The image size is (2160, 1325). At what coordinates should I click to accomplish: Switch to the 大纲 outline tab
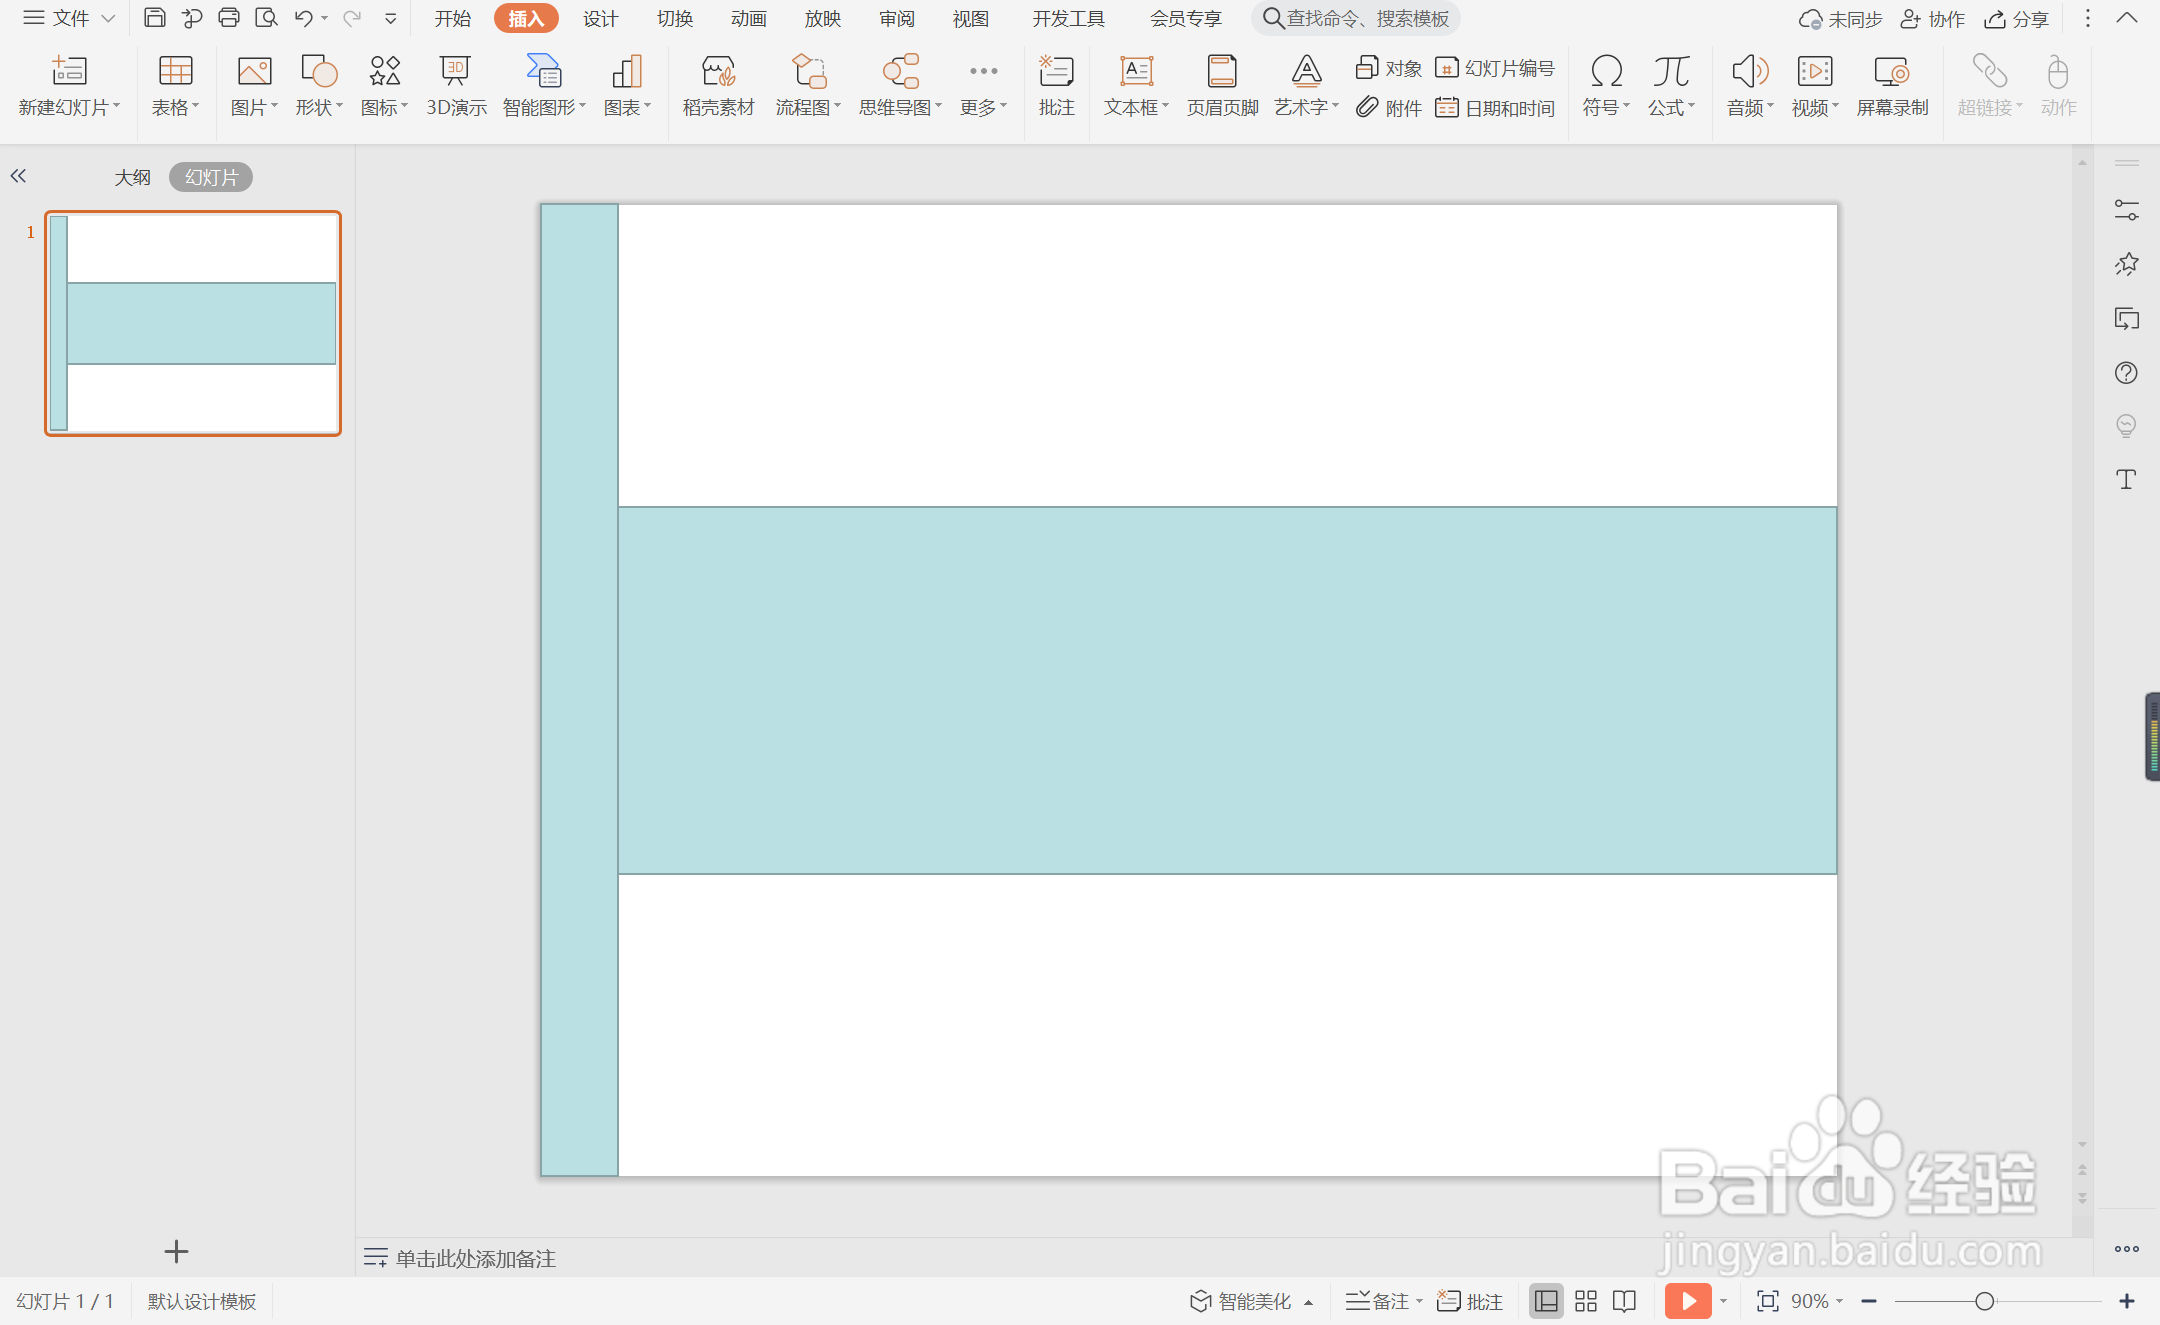pos(132,177)
